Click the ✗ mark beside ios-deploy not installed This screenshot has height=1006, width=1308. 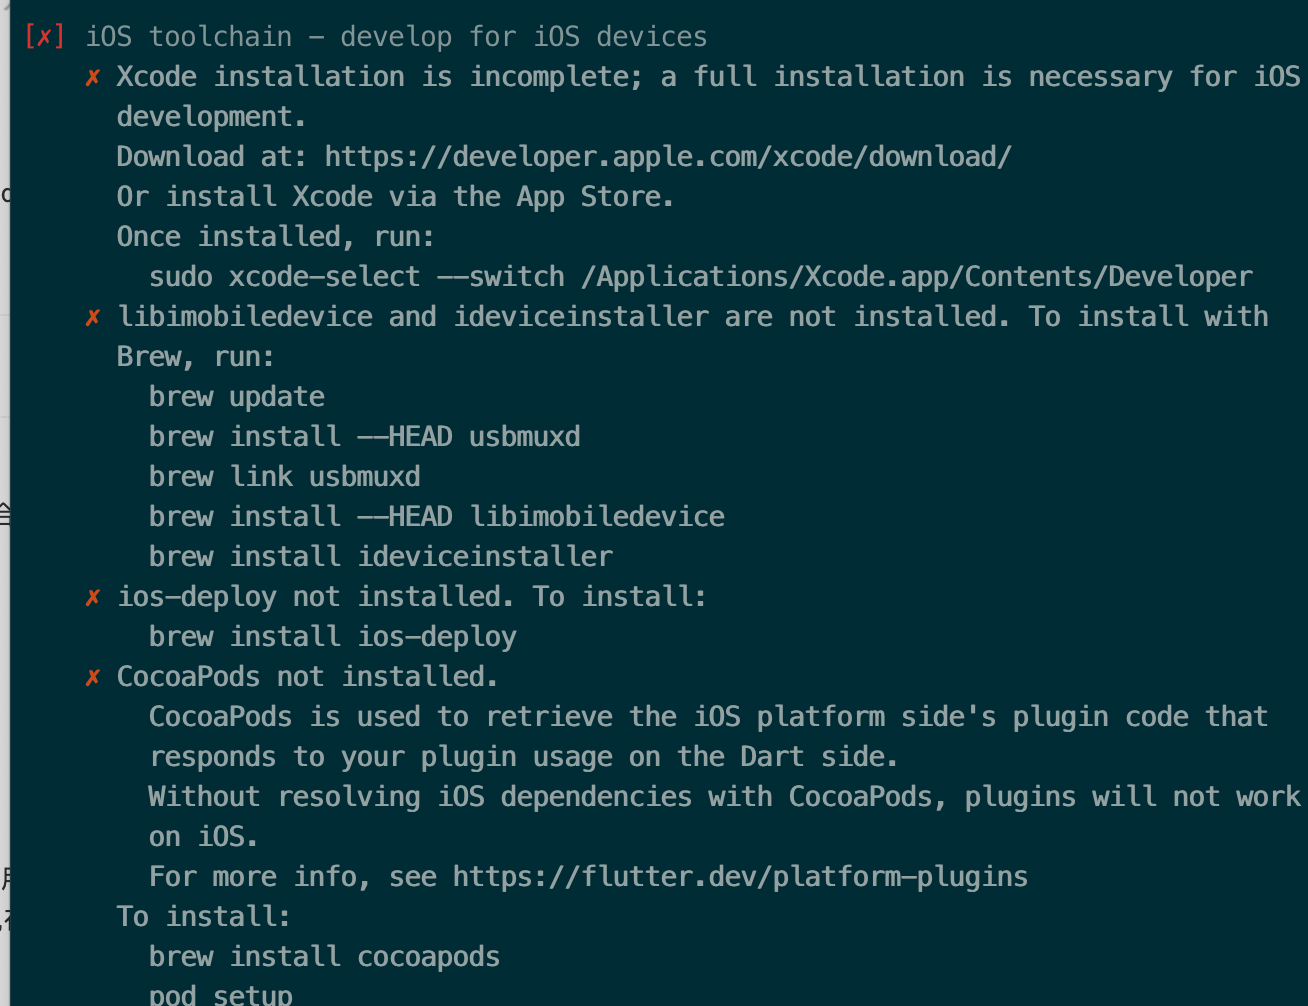(93, 597)
